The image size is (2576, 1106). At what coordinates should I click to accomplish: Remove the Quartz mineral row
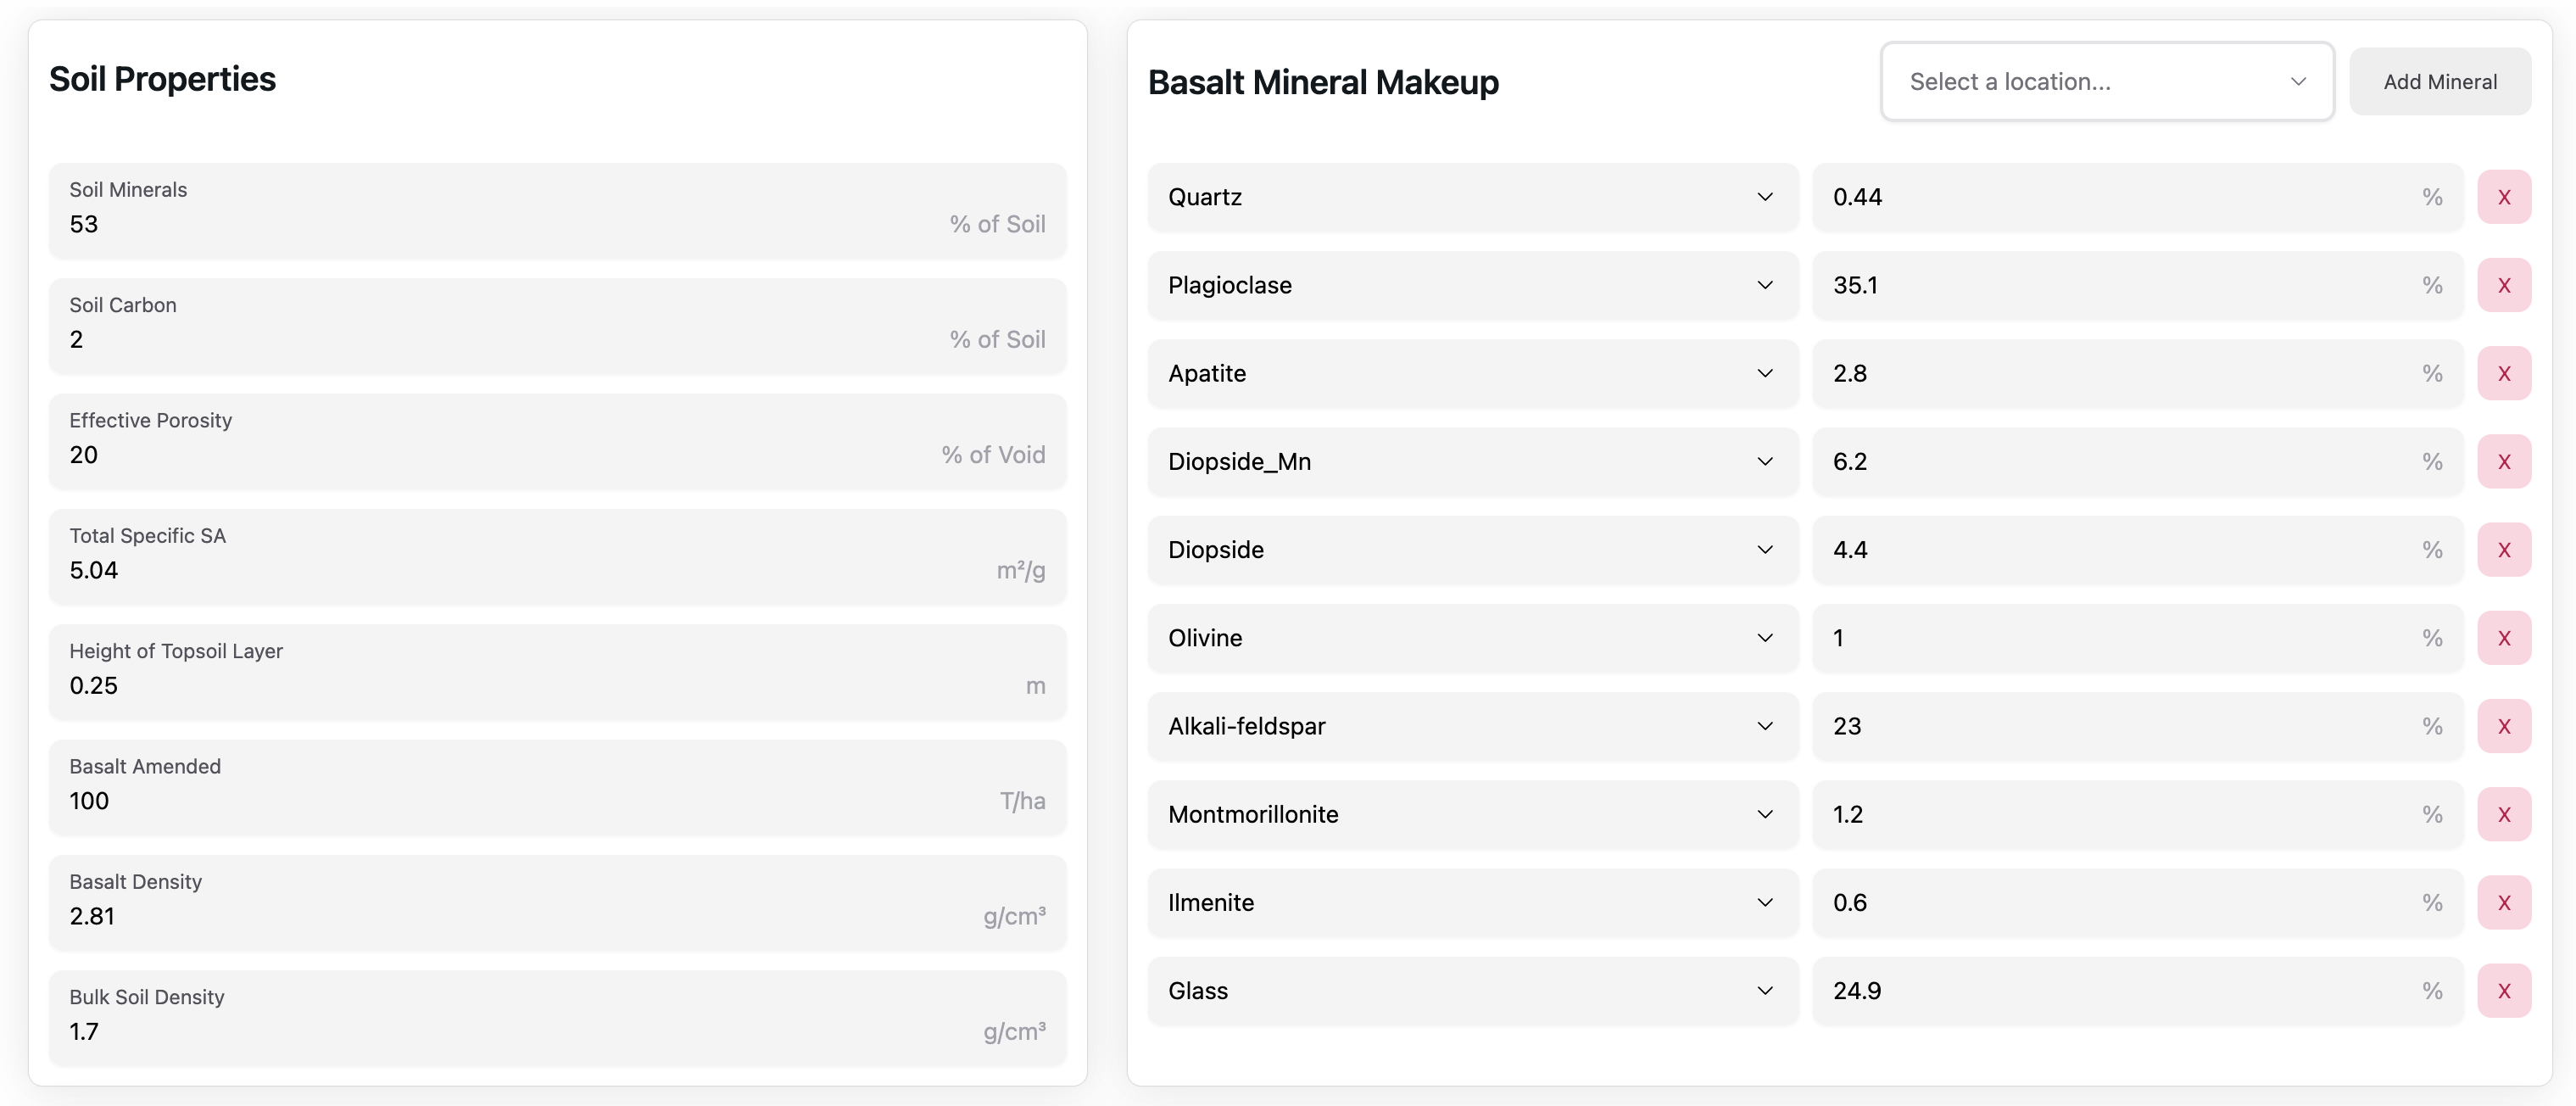pyautogui.click(x=2503, y=197)
